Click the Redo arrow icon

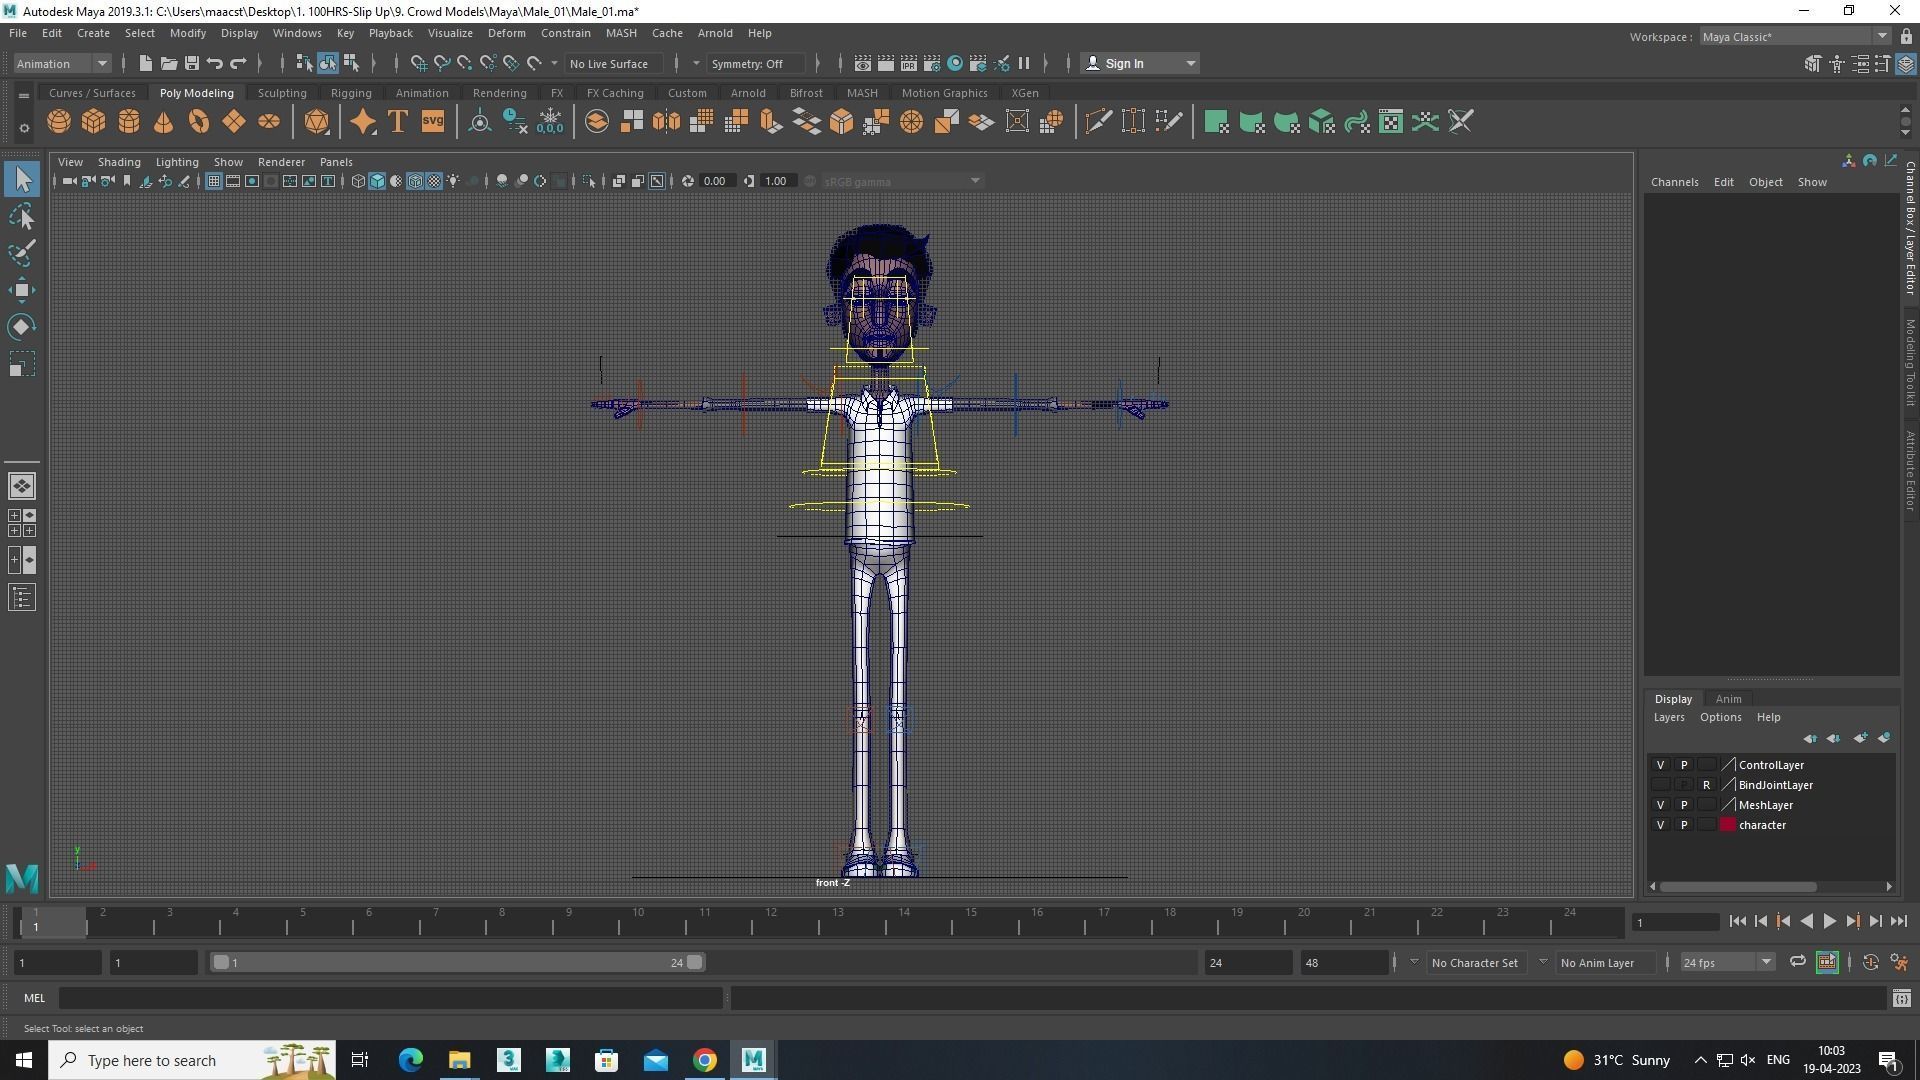pos(238,64)
